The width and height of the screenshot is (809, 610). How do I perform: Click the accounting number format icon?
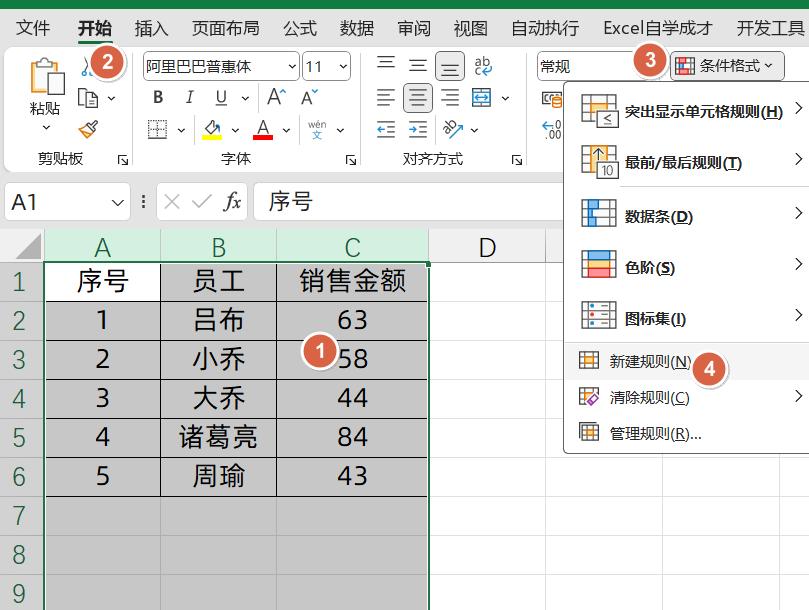point(552,98)
